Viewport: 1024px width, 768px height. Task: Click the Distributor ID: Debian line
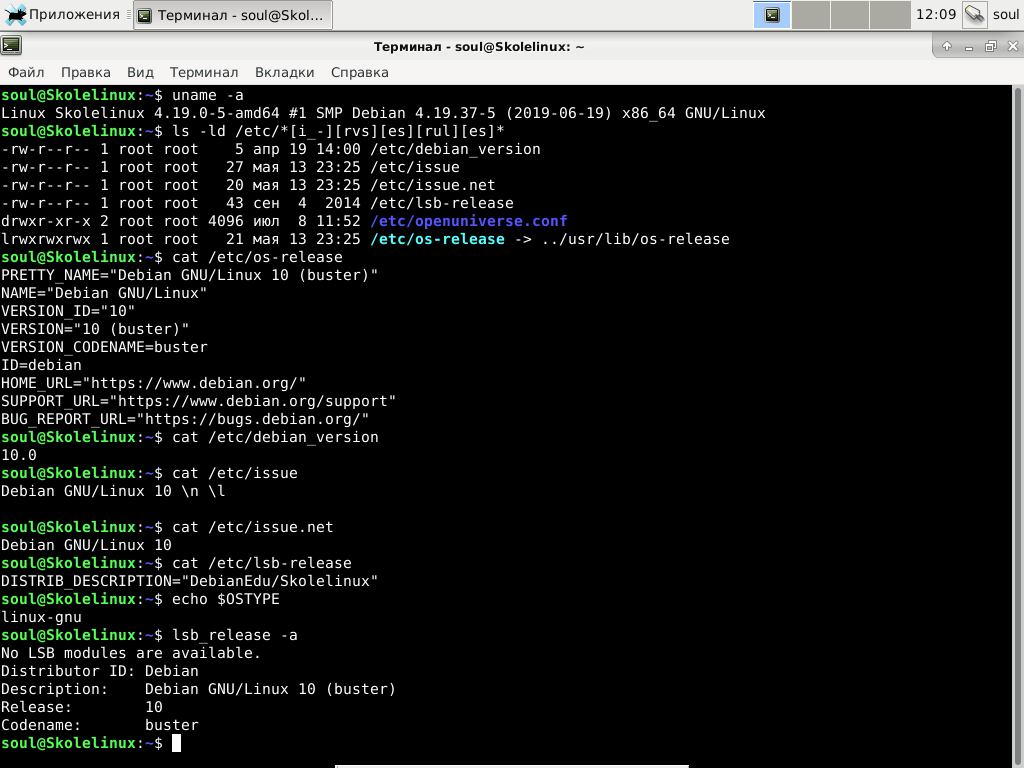[x=99, y=671]
